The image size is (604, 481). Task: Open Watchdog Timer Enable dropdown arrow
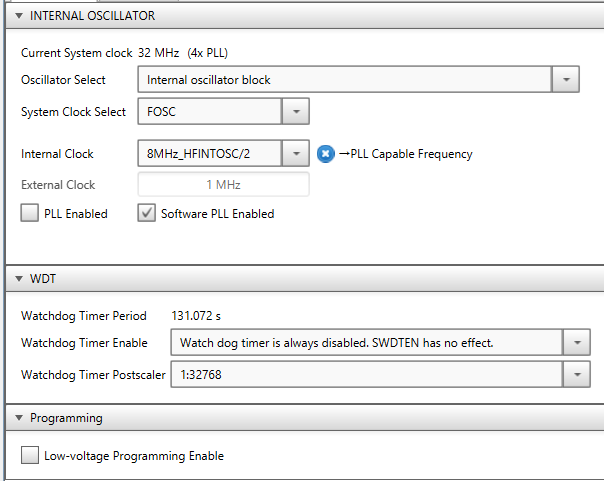(x=576, y=343)
